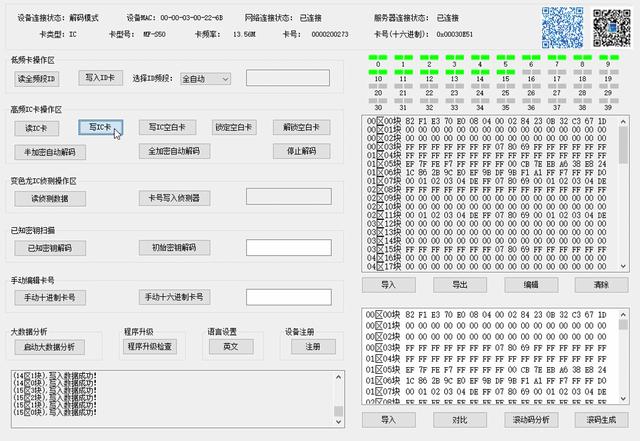Click the 对比 button
Viewport: 640px width, 441px height.
[460, 420]
